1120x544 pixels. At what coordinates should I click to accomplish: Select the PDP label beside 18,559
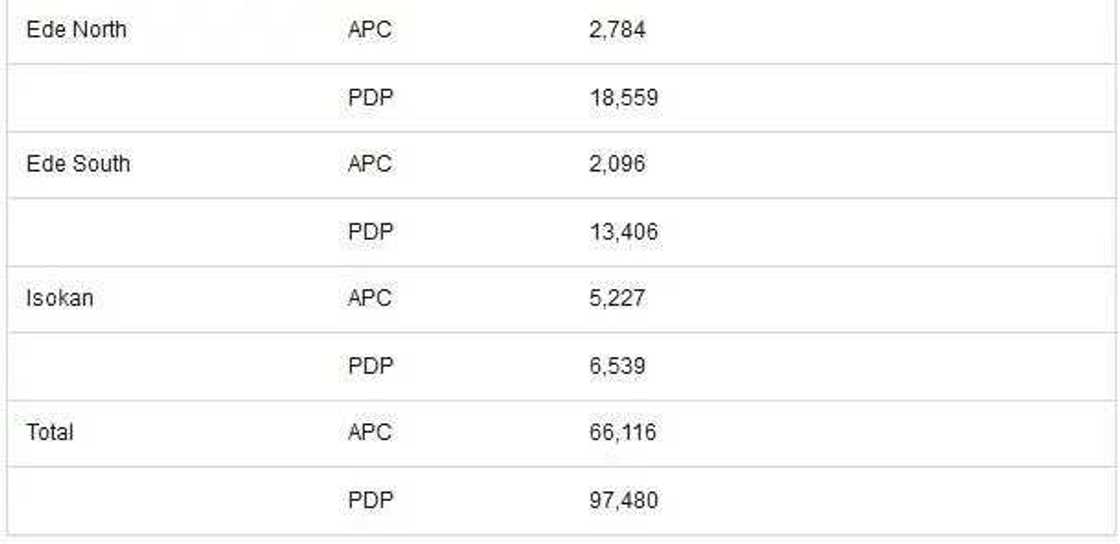pyautogui.click(x=371, y=98)
